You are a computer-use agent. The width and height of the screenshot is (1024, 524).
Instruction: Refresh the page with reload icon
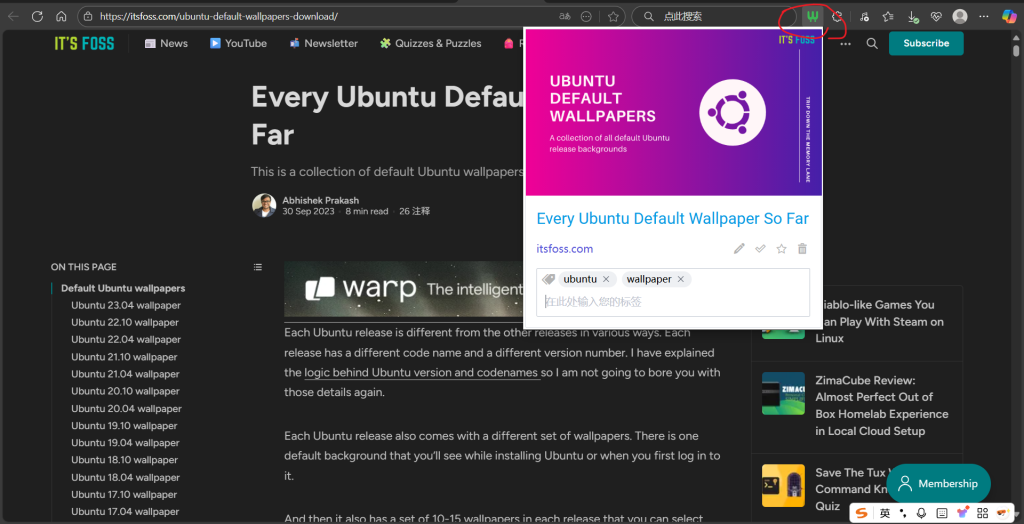pyautogui.click(x=37, y=17)
